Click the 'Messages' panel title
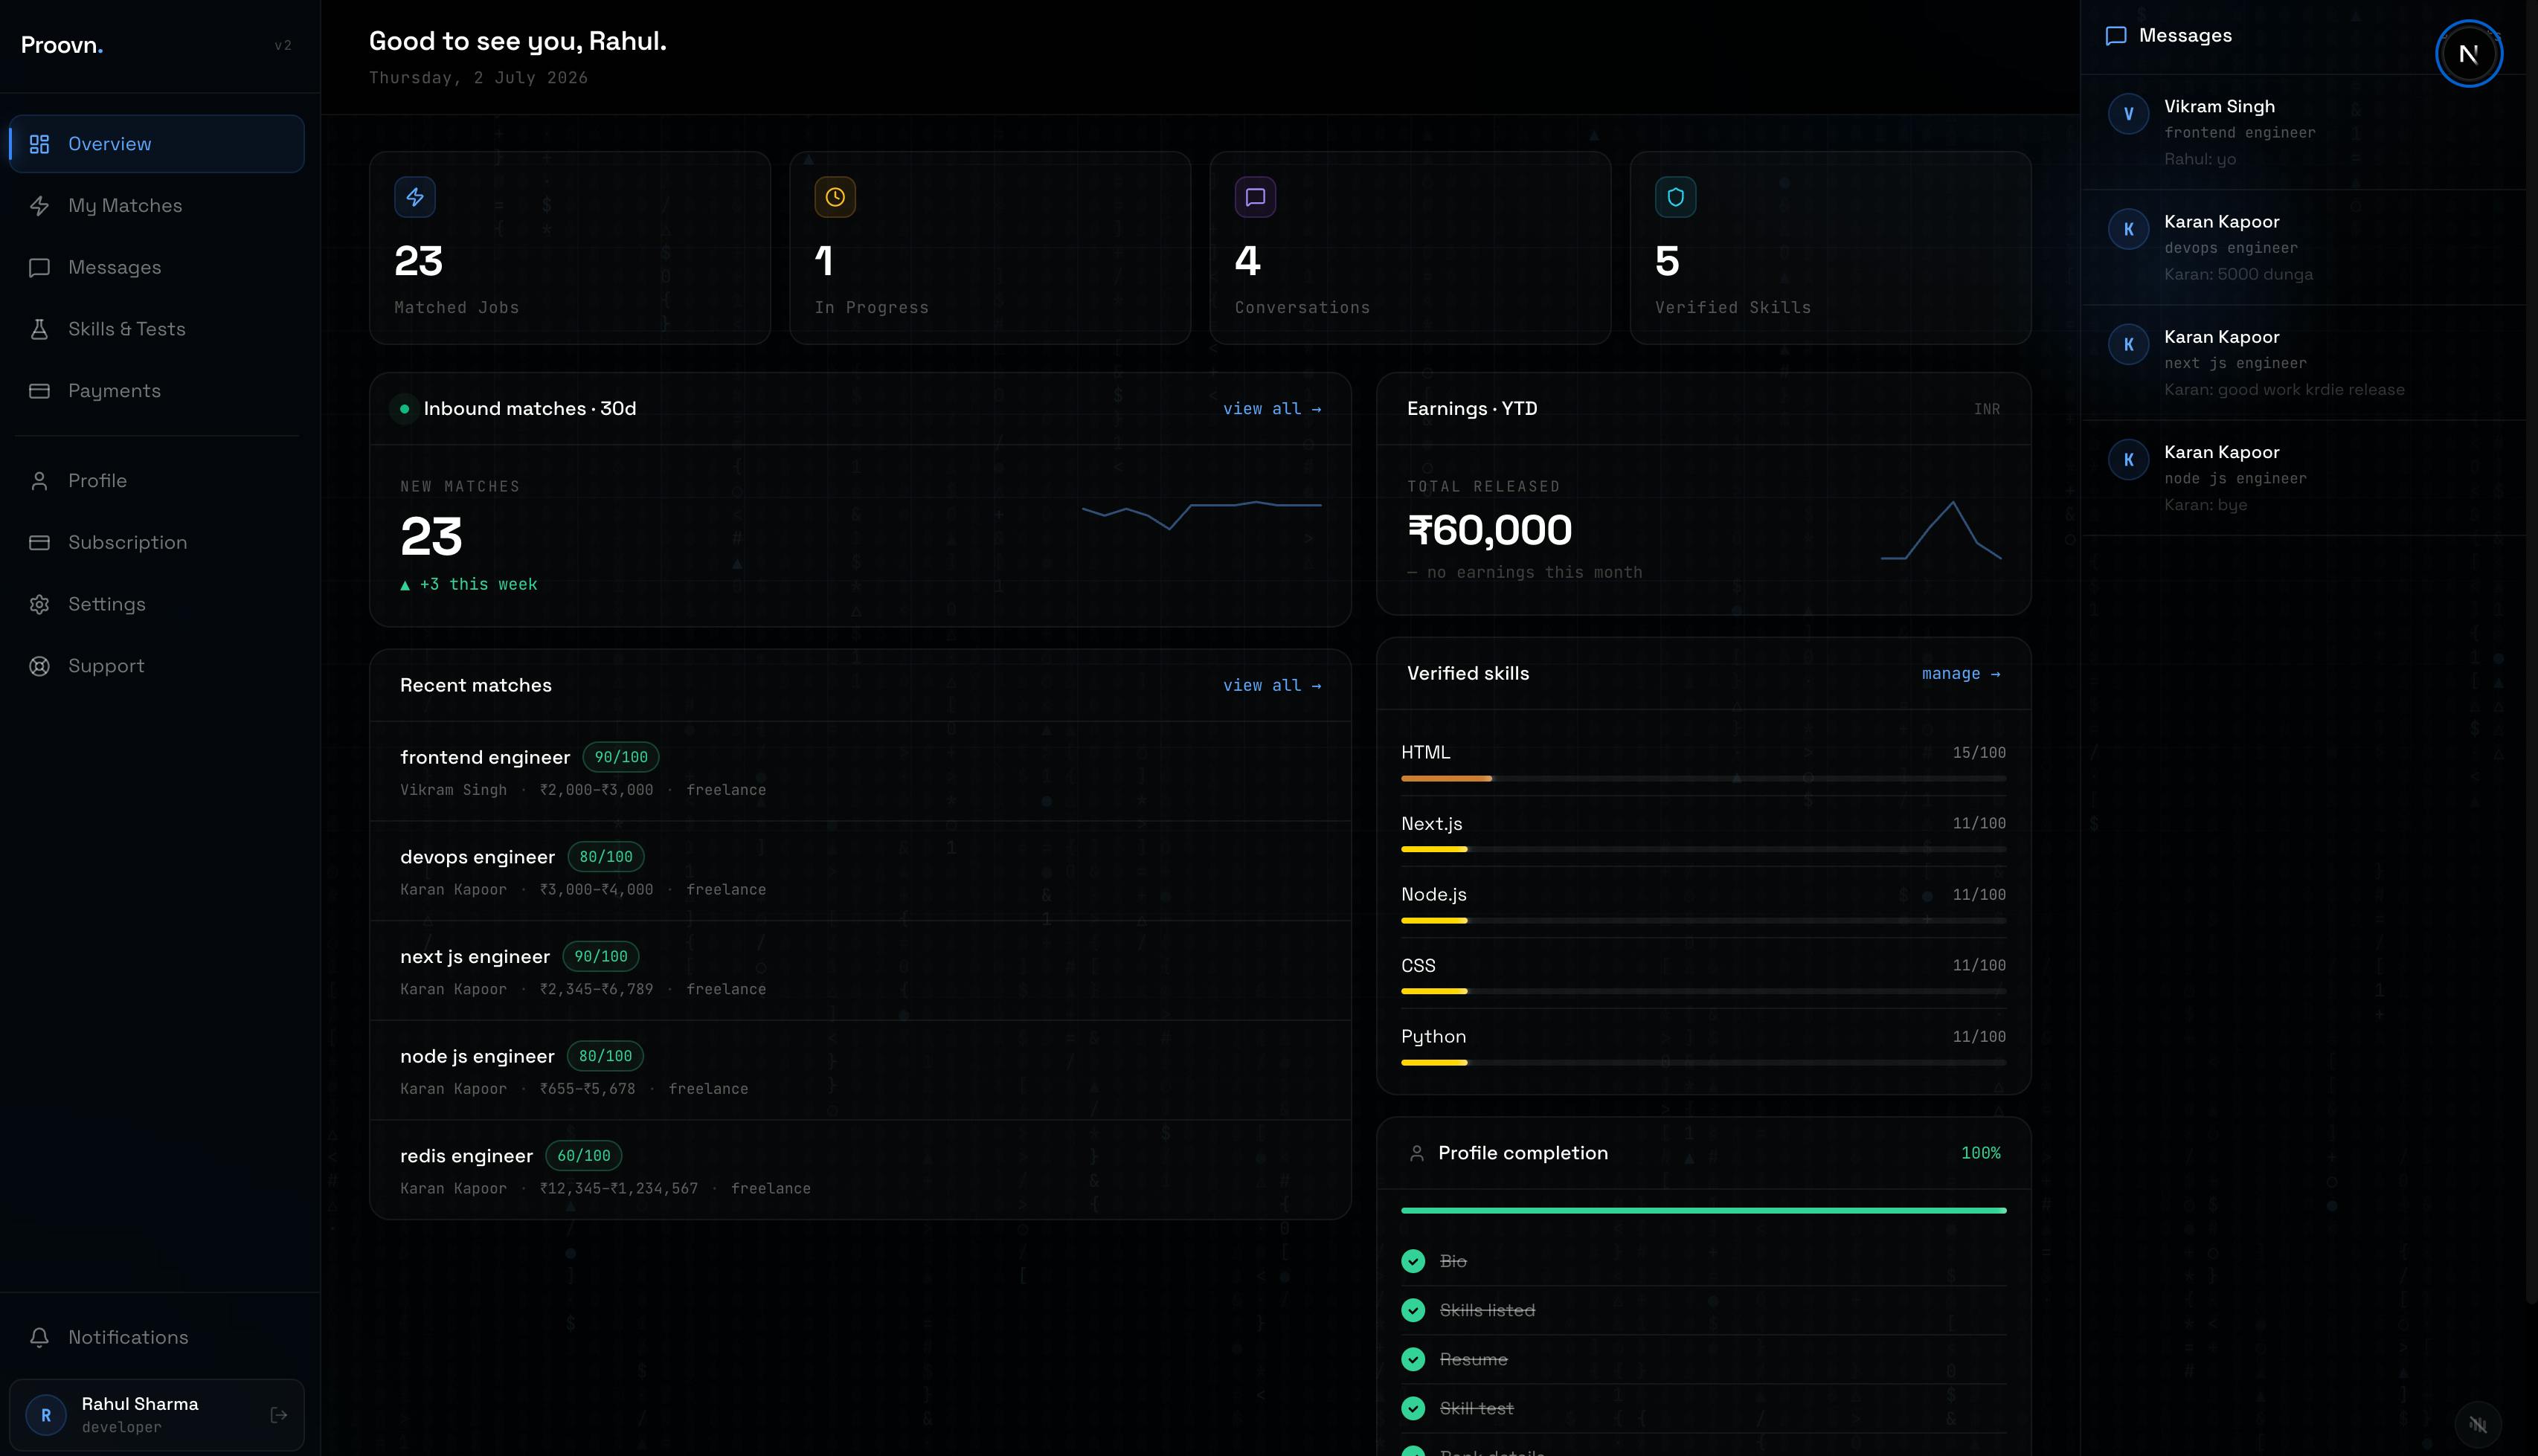2538x1456 pixels. [2185, 36]
